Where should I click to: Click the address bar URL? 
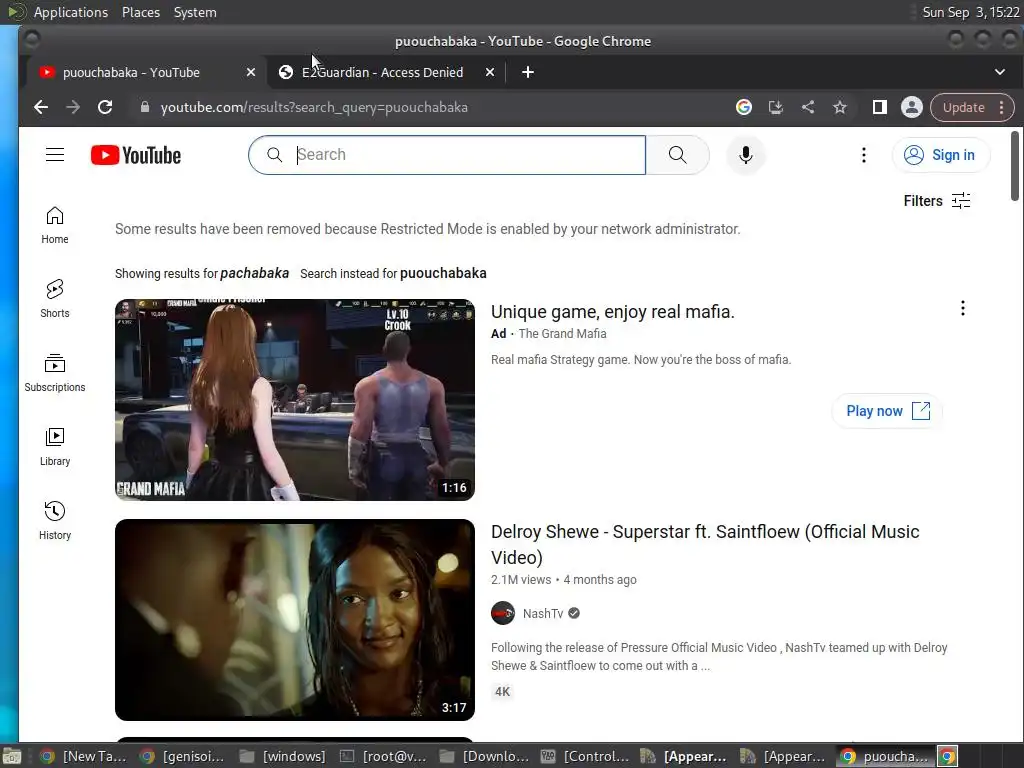[x=314, y=107]
